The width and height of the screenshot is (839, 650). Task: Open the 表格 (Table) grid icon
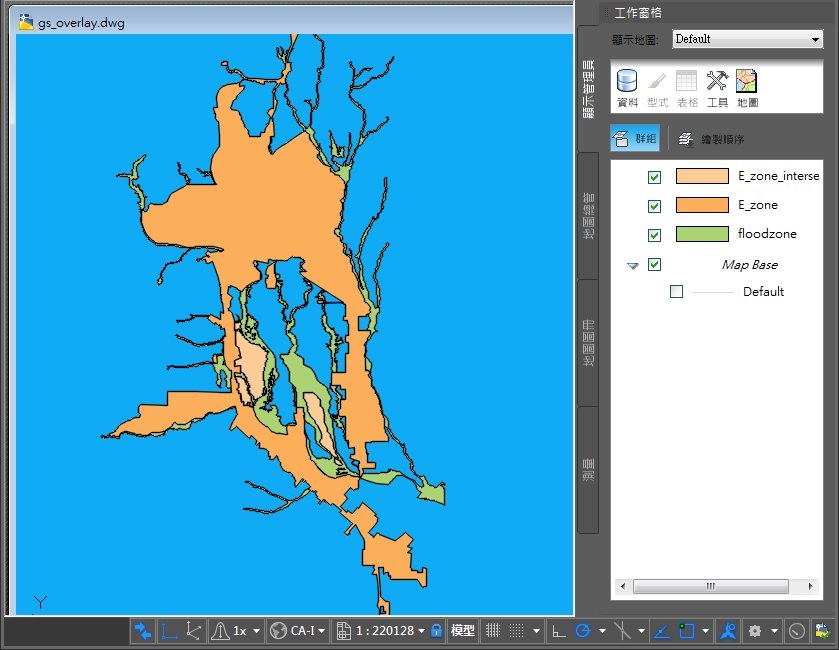(x=687, y=88)
